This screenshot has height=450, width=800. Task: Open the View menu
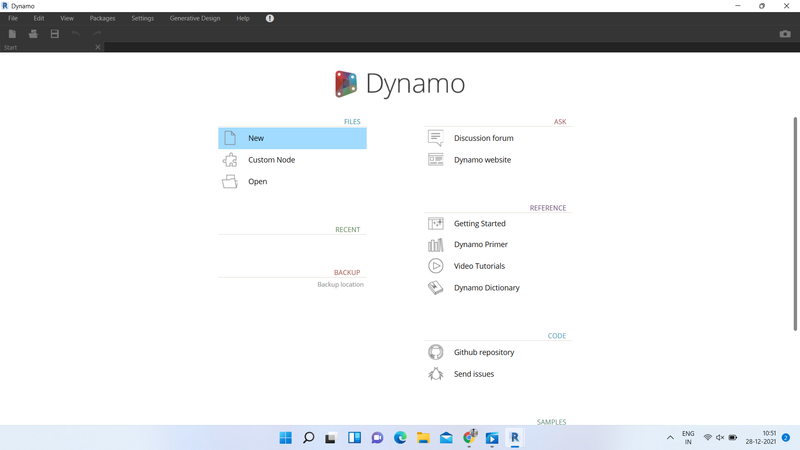coord(67,18)
